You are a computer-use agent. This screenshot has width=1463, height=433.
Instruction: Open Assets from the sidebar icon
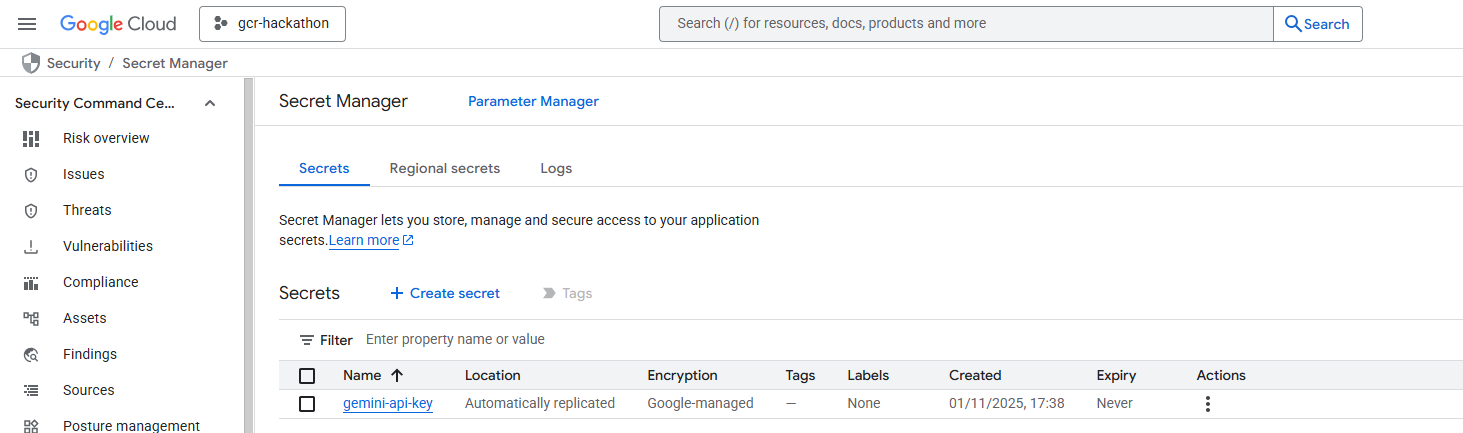[x=31, y=318]
